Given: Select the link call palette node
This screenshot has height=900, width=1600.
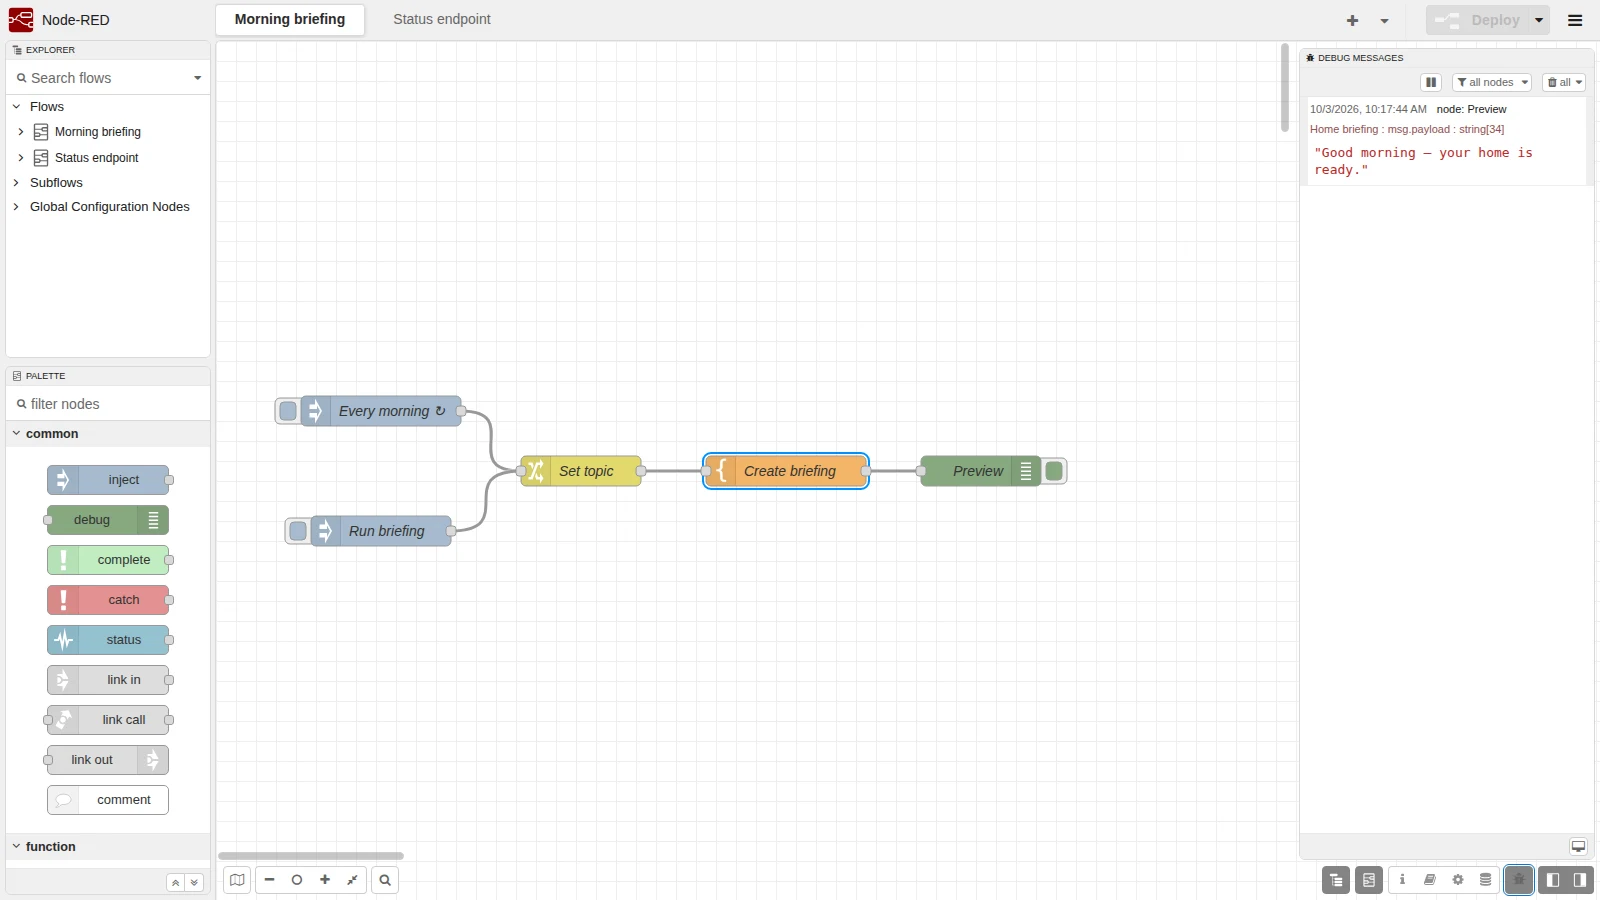Looking at the screenshot, I should [108, 720].
